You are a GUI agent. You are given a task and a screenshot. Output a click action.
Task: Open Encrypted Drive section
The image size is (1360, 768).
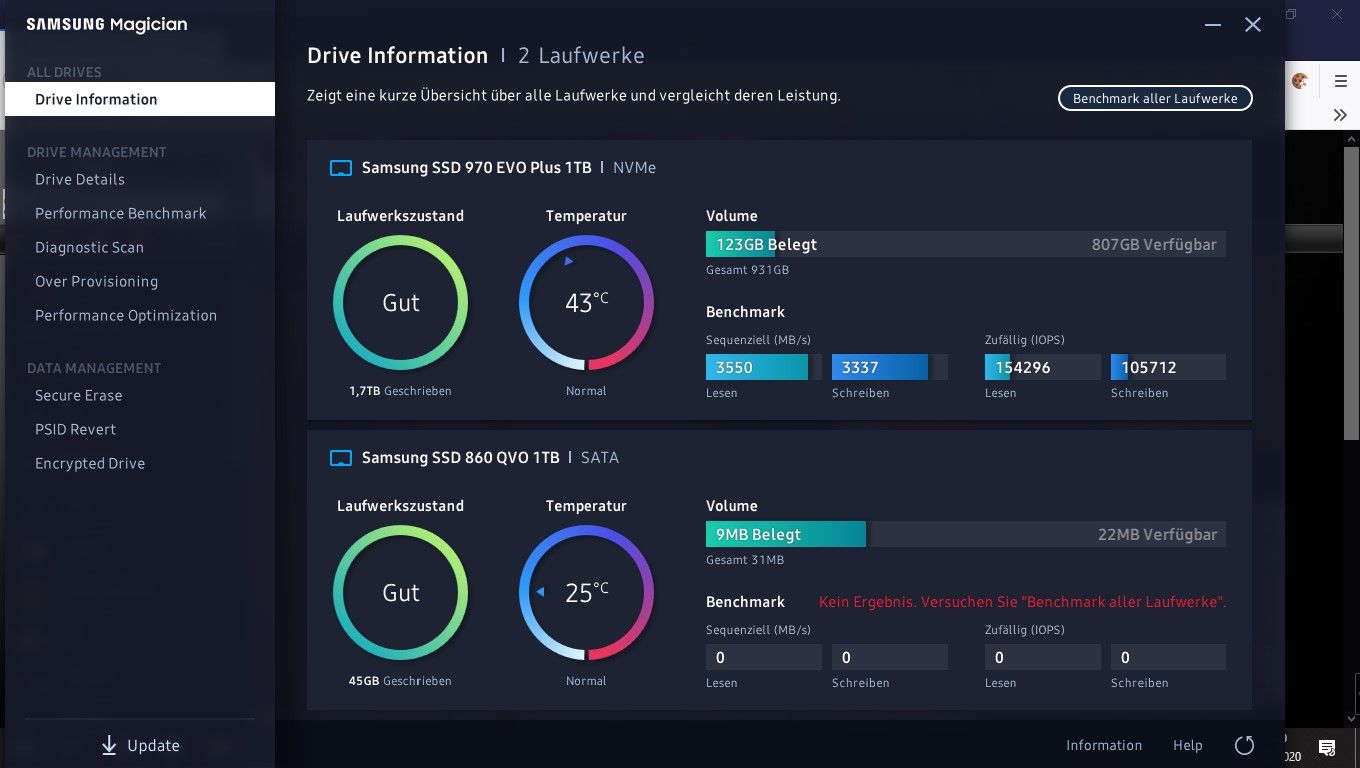[x=90, y=463]
